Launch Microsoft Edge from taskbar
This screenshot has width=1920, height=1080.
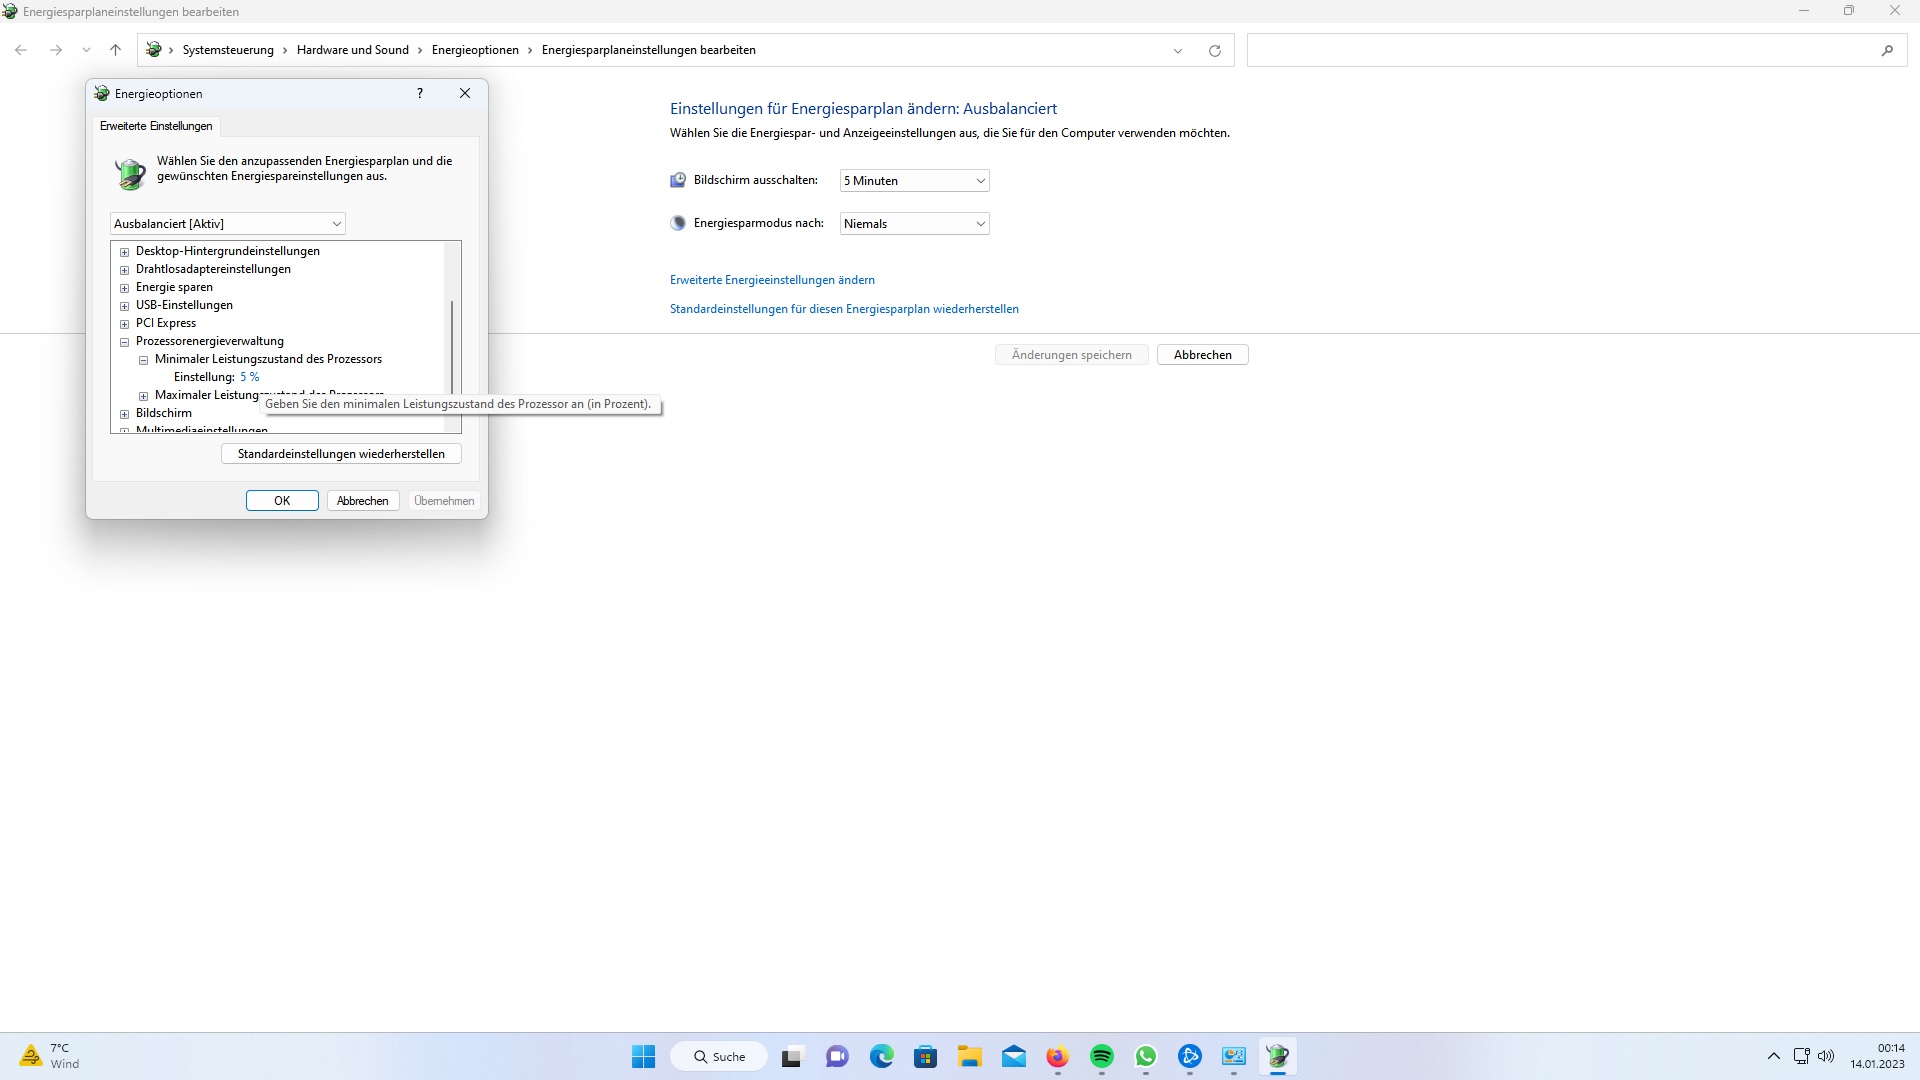point(881,1057)
